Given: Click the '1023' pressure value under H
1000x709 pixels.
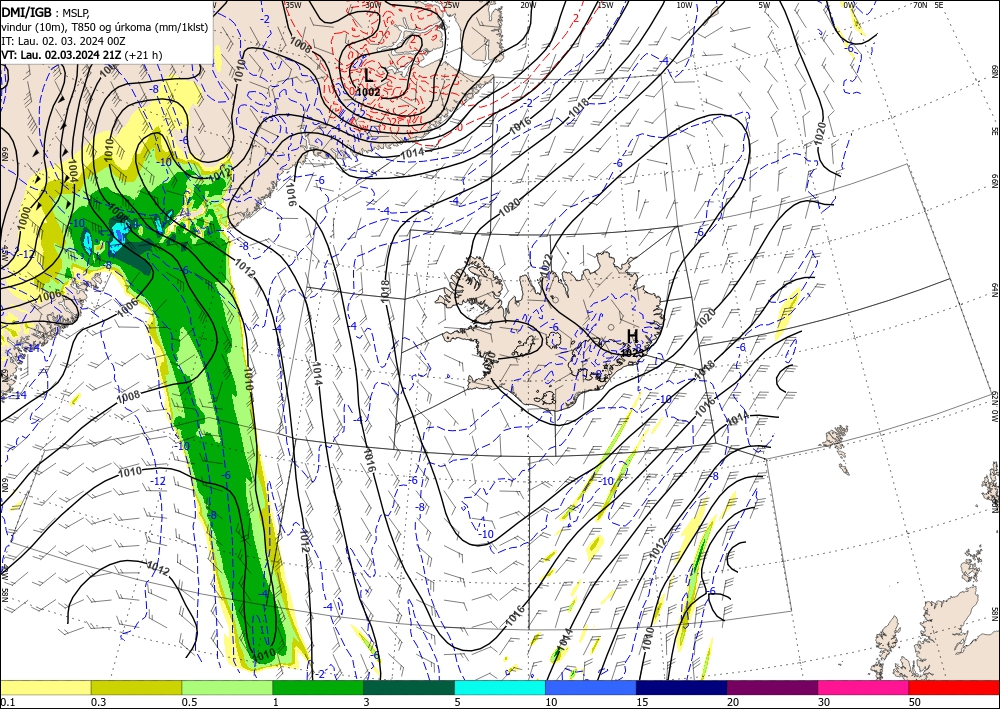Looking at the screenshot, I should click(x=632, y=351).
